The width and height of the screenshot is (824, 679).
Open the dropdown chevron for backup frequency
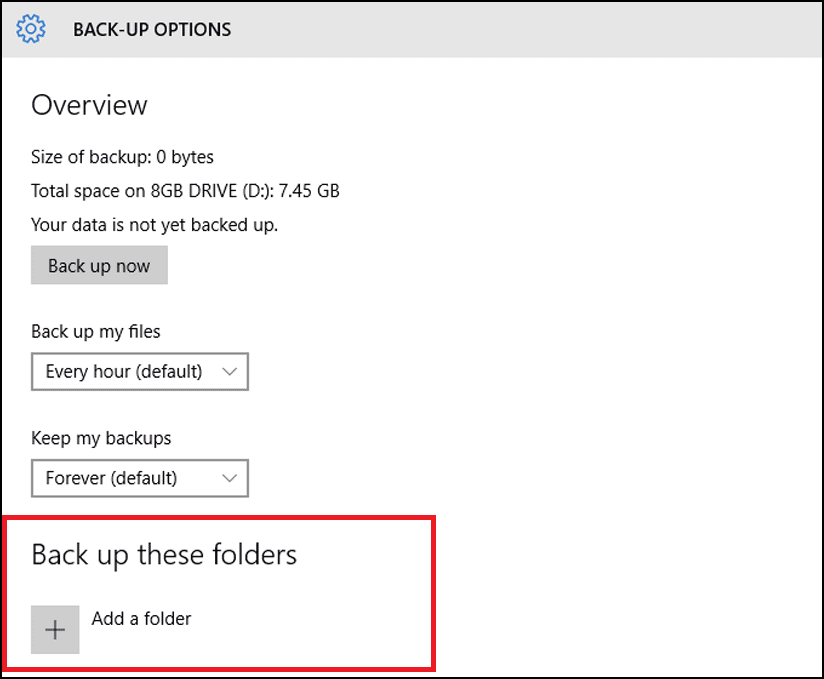point(231,371)
